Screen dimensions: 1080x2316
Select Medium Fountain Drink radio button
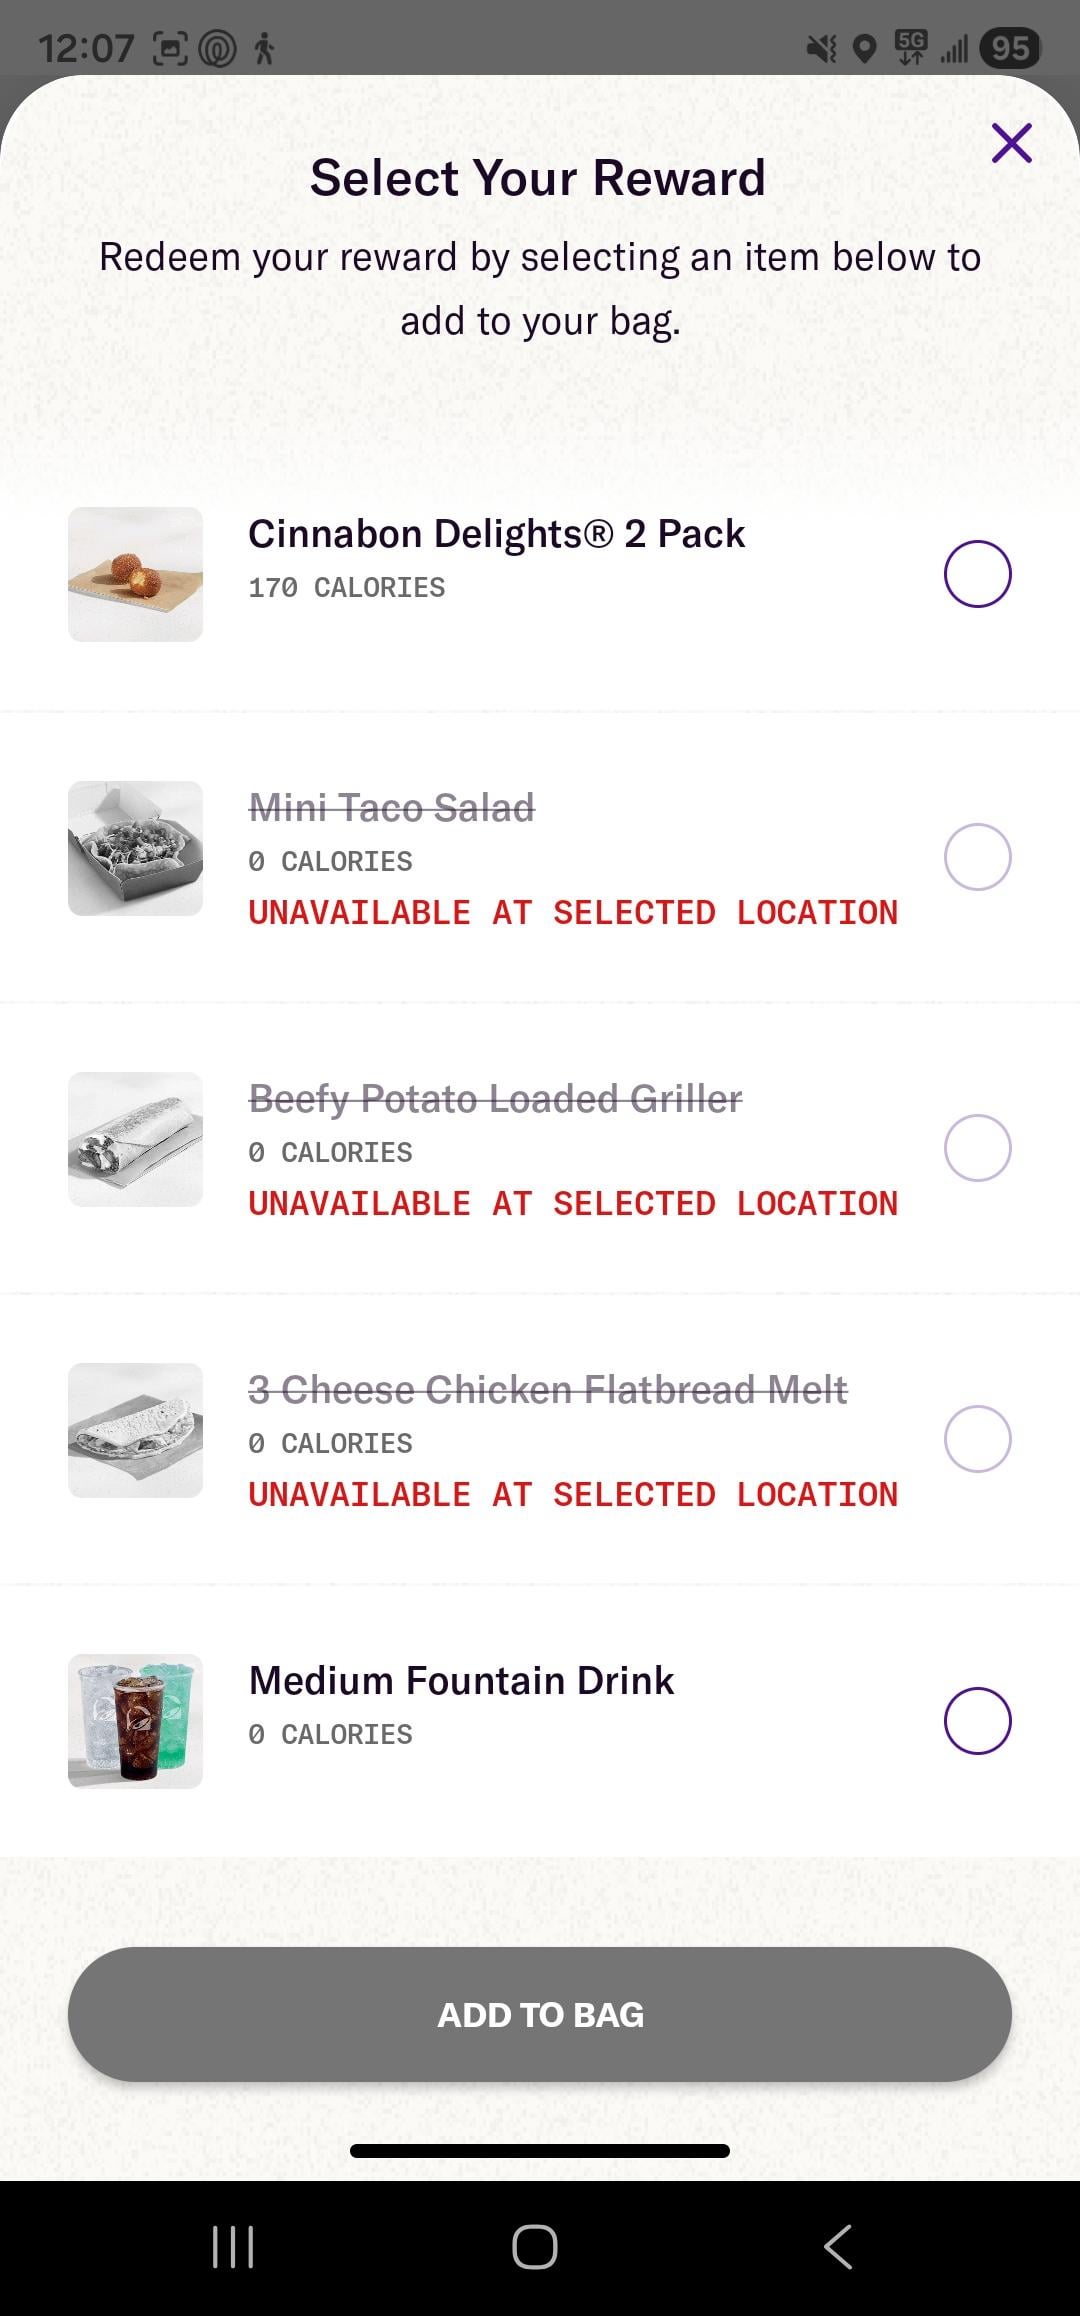coord(977,1721)
